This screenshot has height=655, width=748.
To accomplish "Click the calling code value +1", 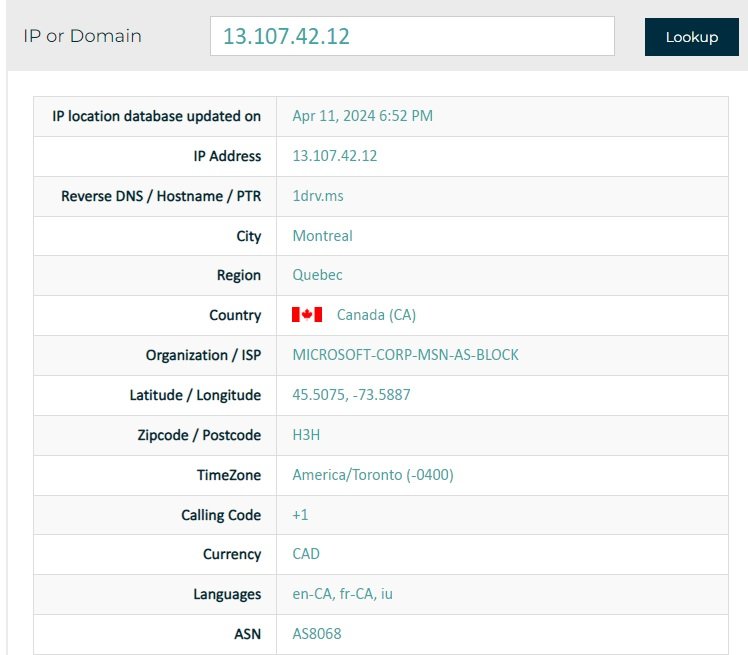I will (301, 515).
